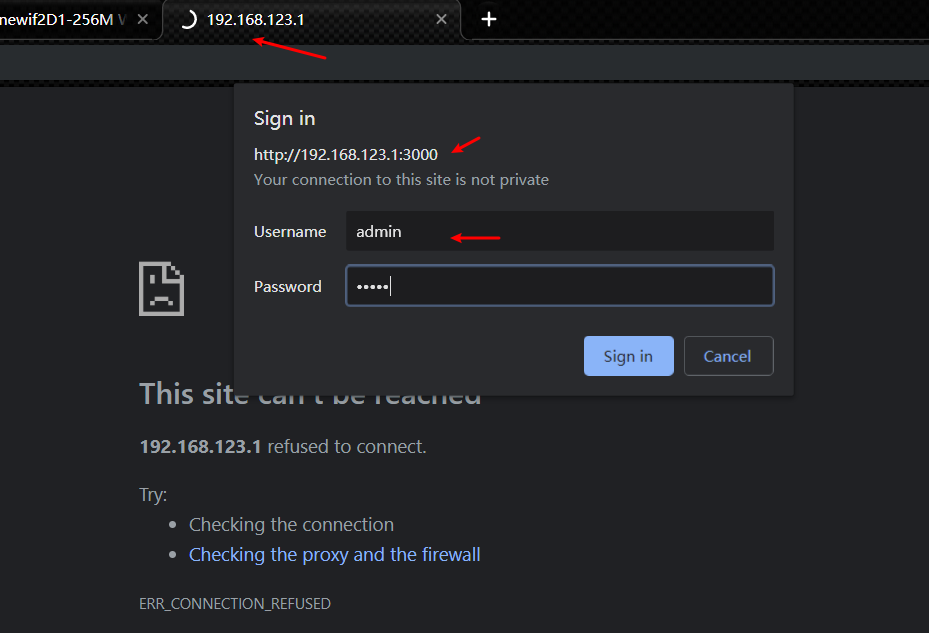
Task: Click the Sign in dialog heading
Action: click(284, 118)
